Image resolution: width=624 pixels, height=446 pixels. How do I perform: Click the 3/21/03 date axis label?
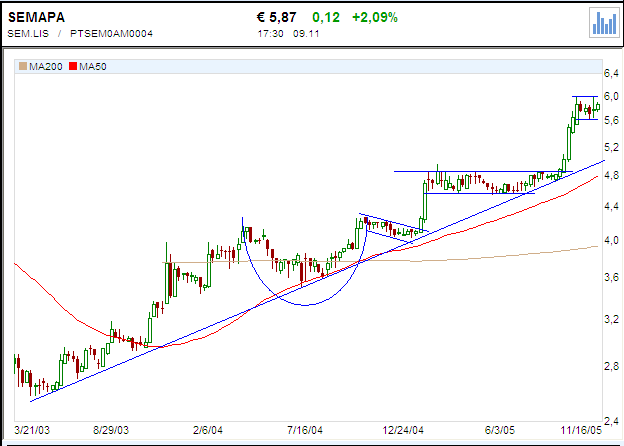[x=32, y=430]
